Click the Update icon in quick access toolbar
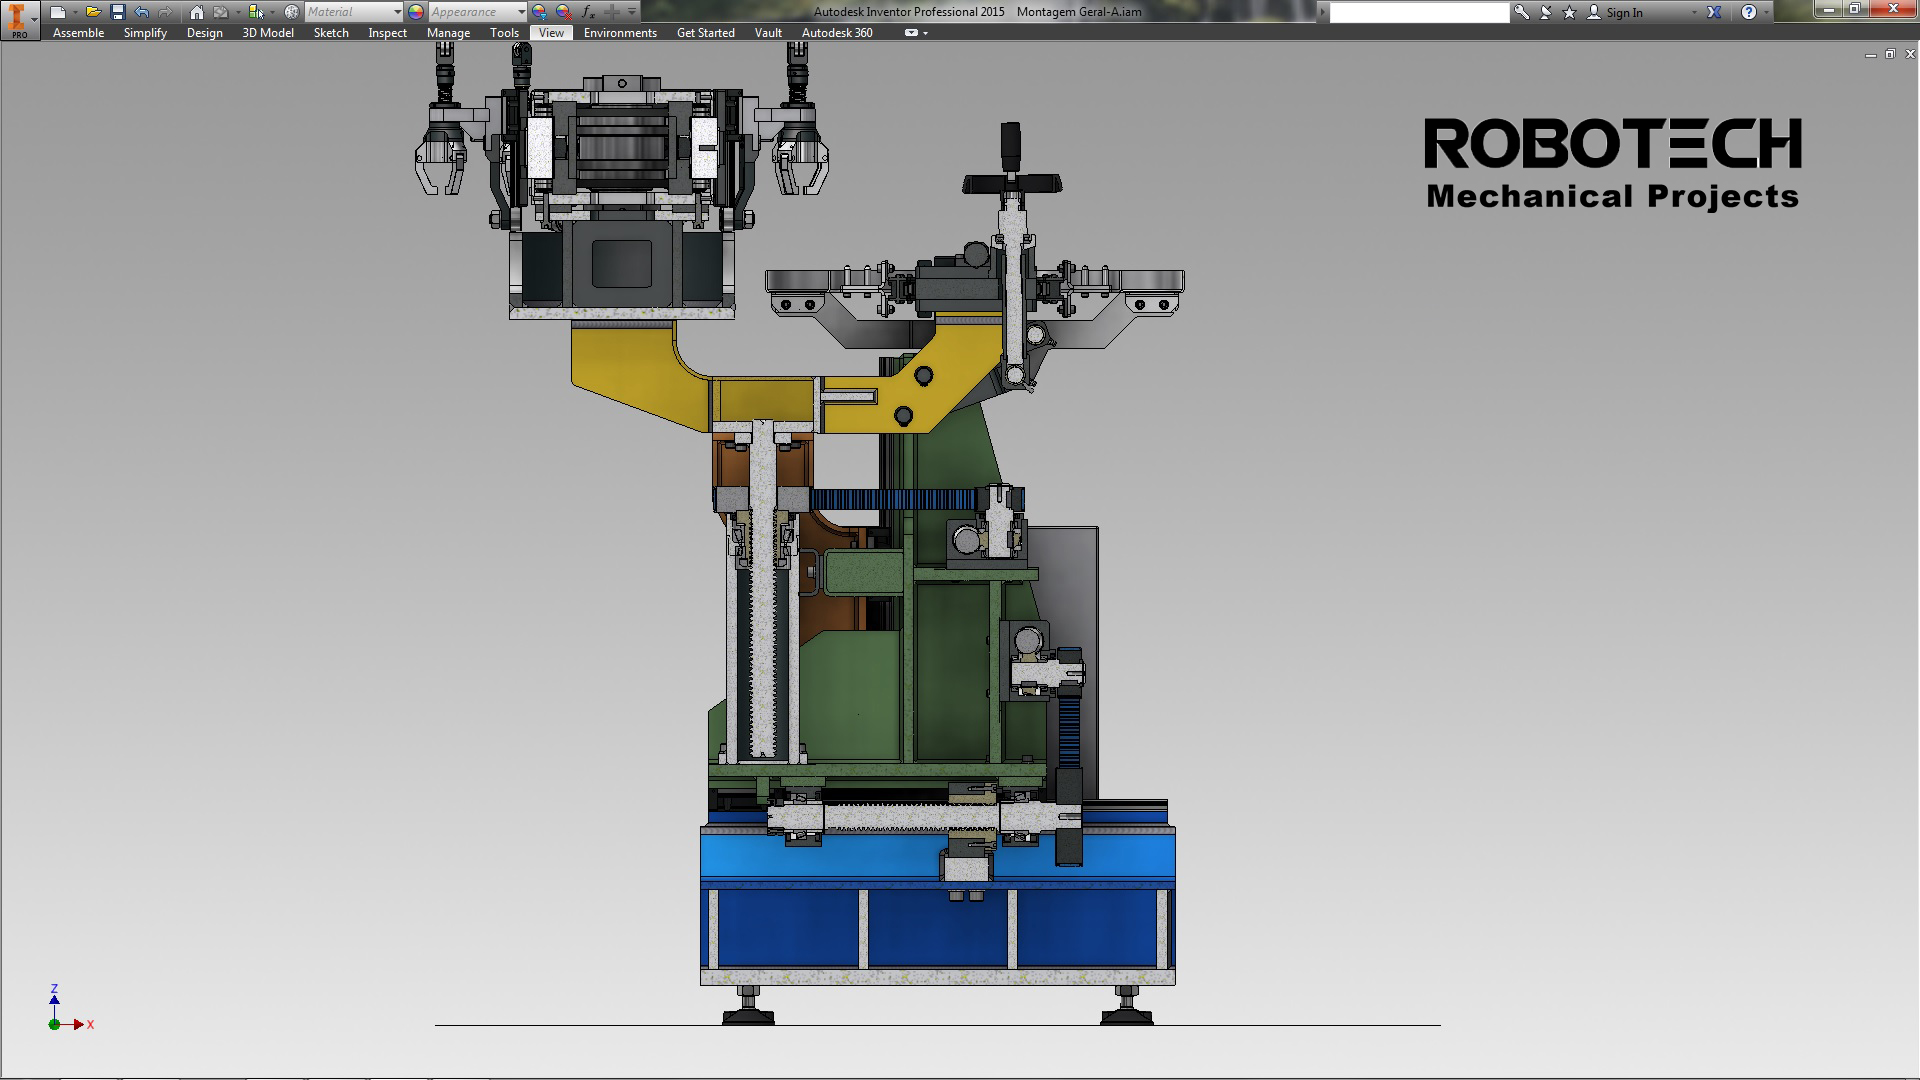 tap(221, 12)
